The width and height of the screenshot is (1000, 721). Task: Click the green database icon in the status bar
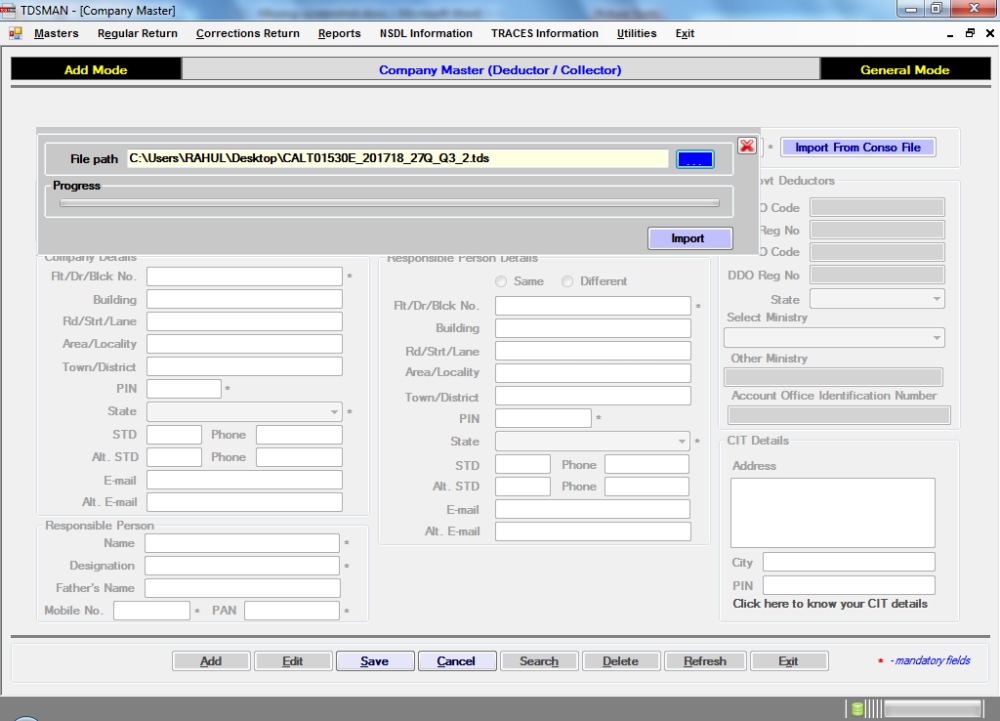coord(857,708)
